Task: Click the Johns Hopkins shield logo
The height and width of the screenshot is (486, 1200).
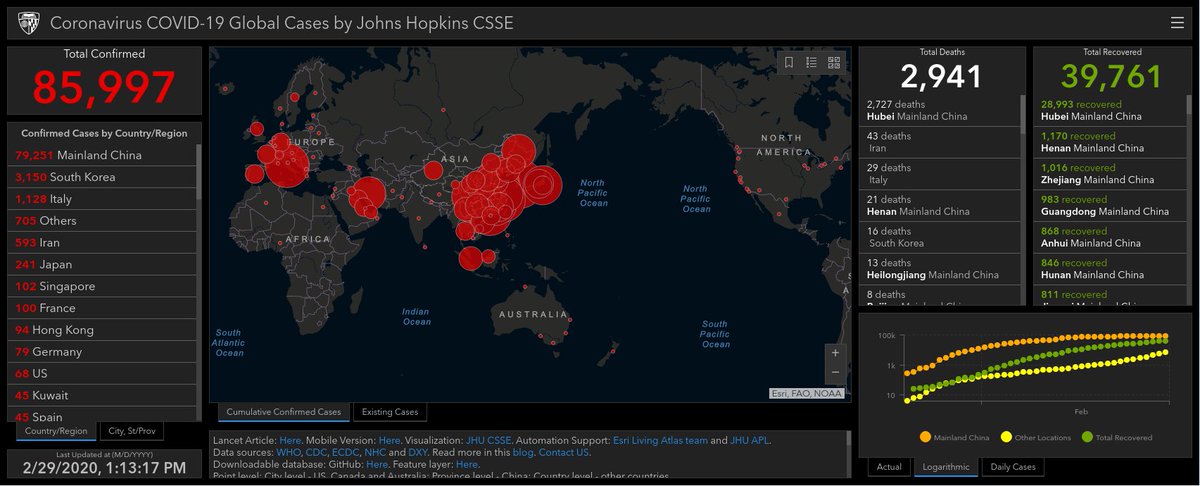Action: (x=30, y=23)
